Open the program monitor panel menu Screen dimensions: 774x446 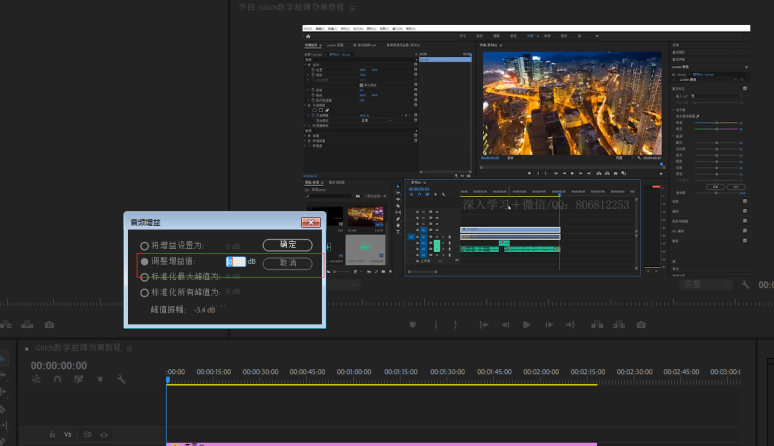352,7
